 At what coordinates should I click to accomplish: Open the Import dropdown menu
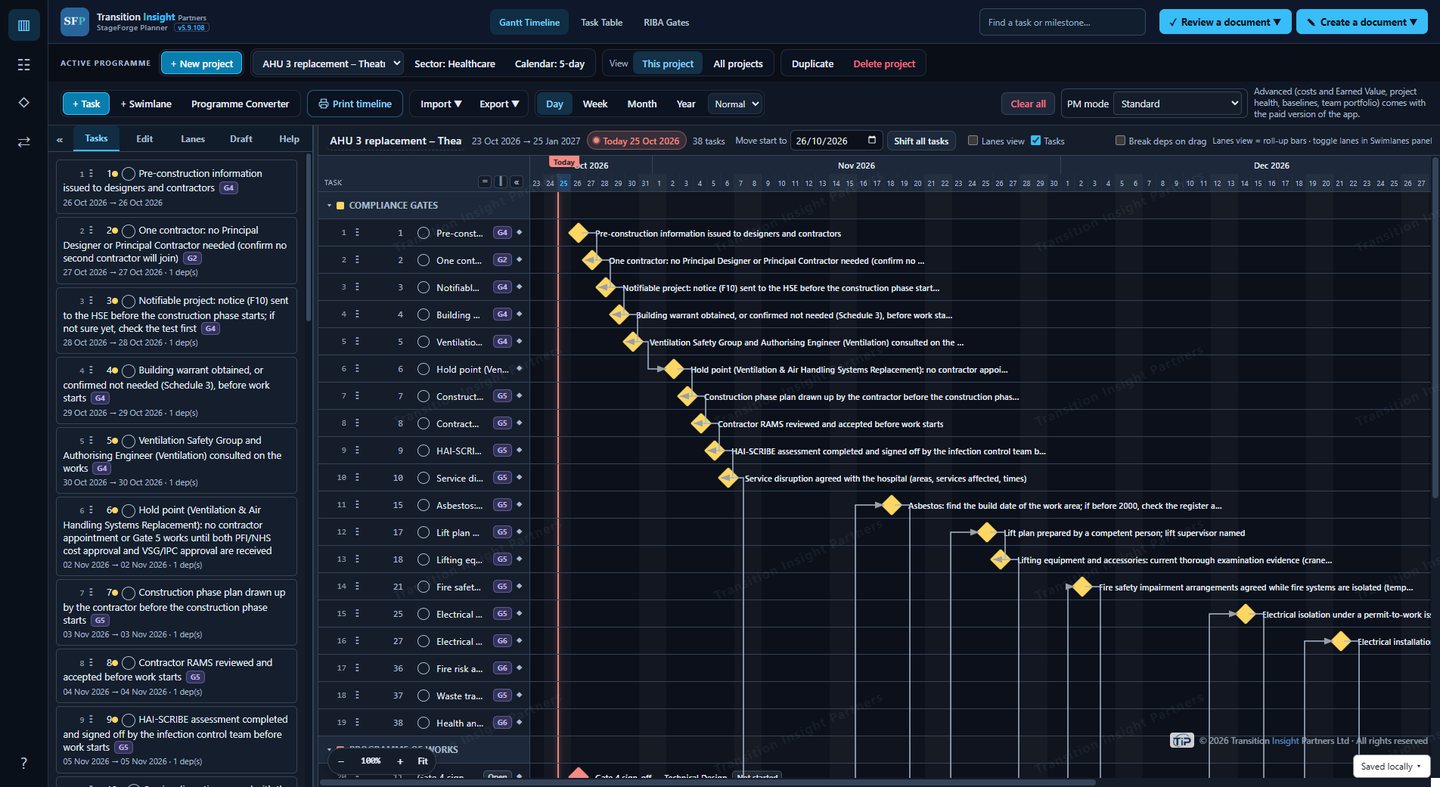click(x=441, y=104)
